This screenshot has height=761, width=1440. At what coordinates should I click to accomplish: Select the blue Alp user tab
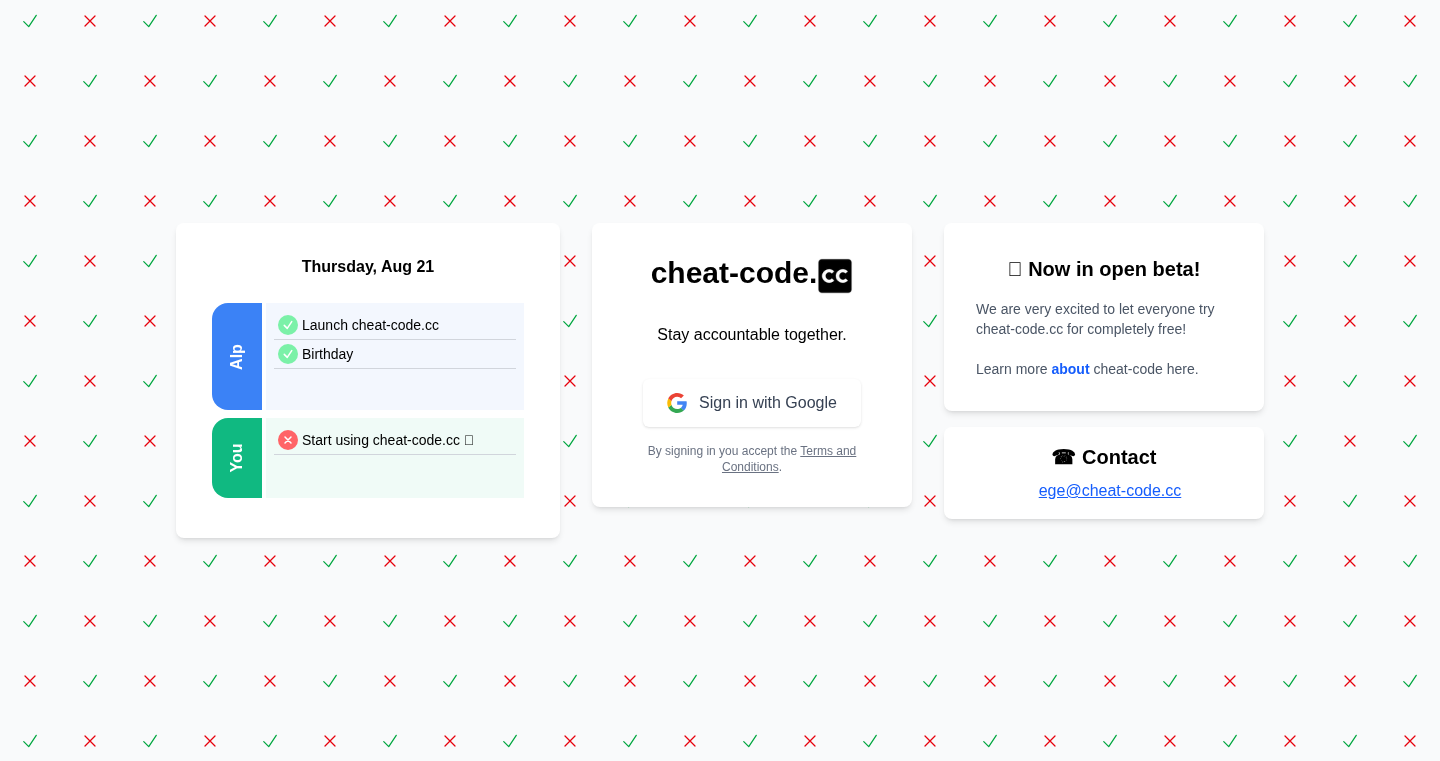[x=237, y=357]
